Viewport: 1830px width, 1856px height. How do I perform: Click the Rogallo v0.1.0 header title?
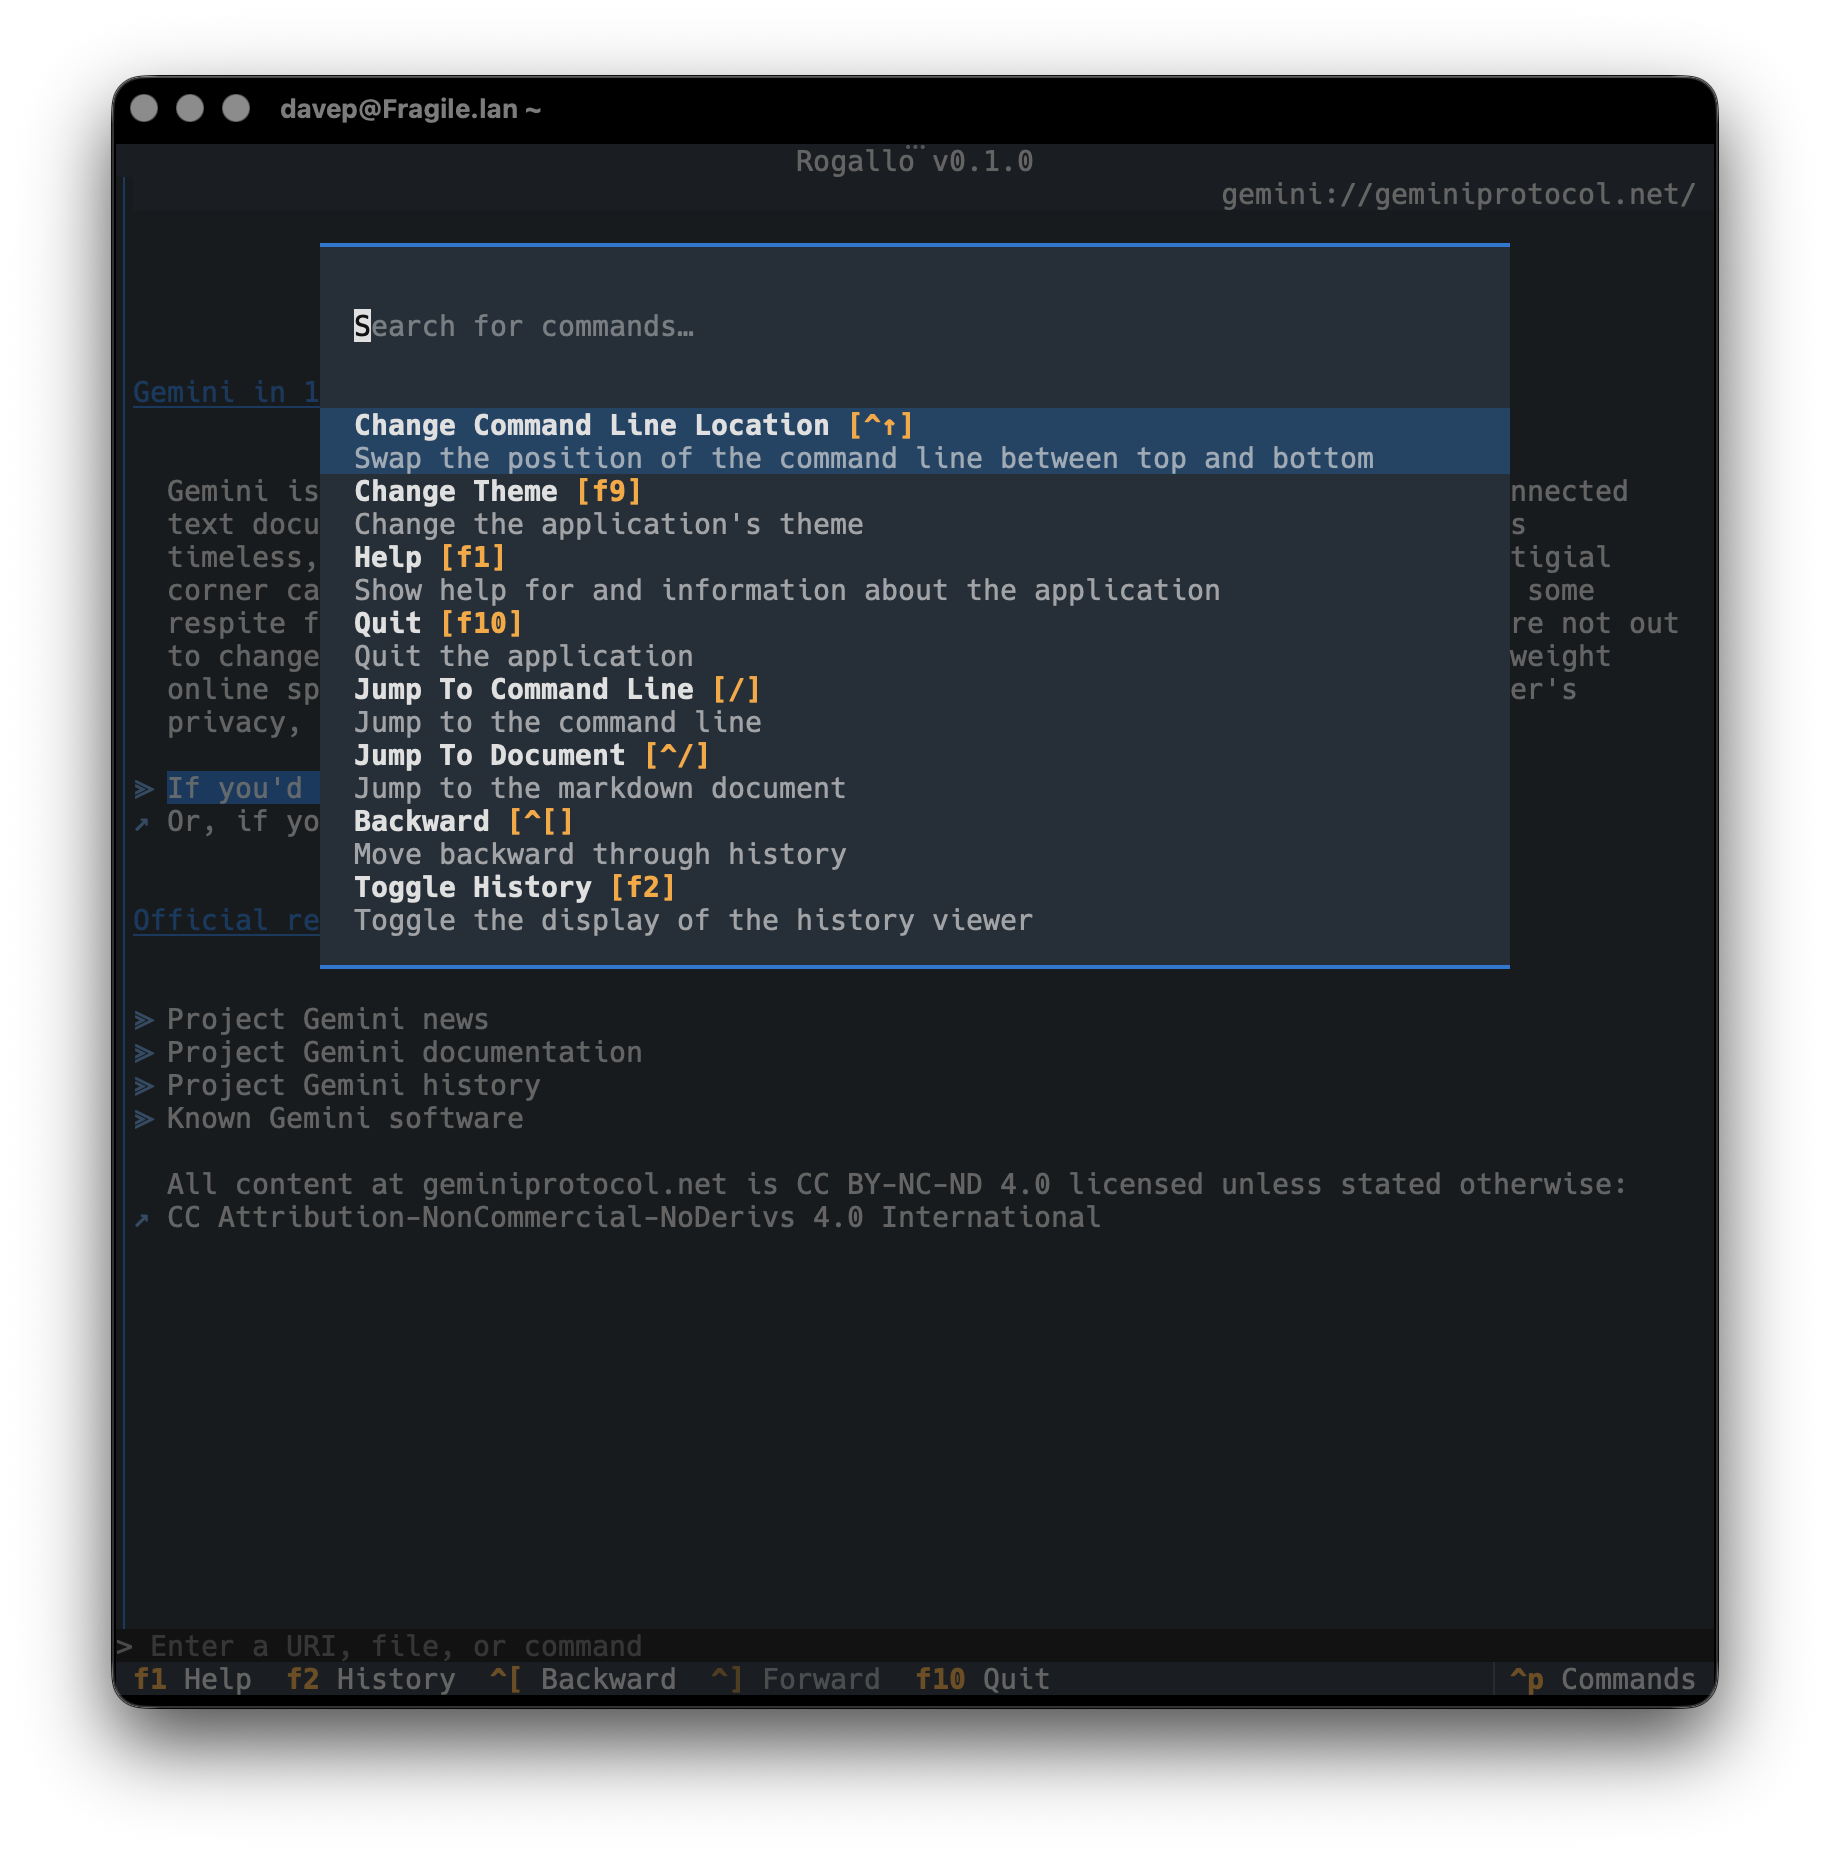coord(914,161)
